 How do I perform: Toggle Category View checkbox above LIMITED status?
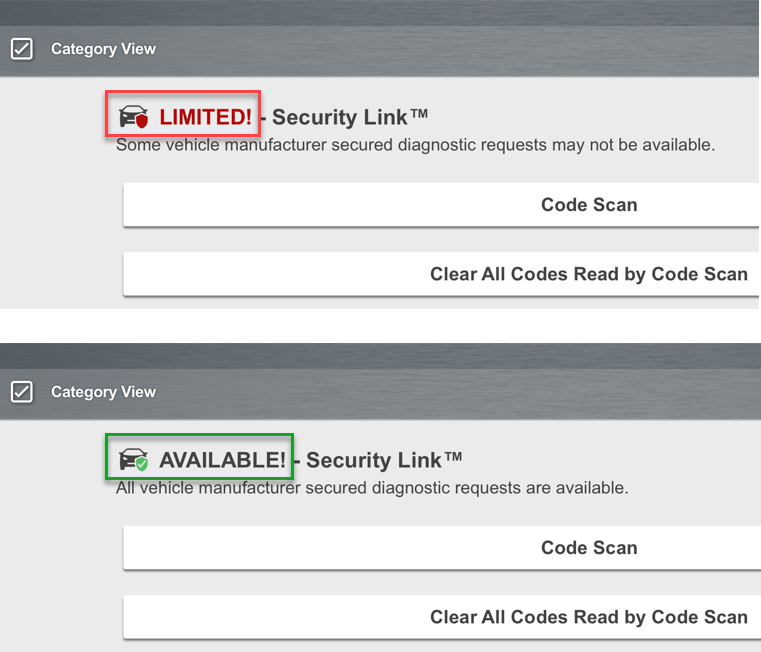22,49
